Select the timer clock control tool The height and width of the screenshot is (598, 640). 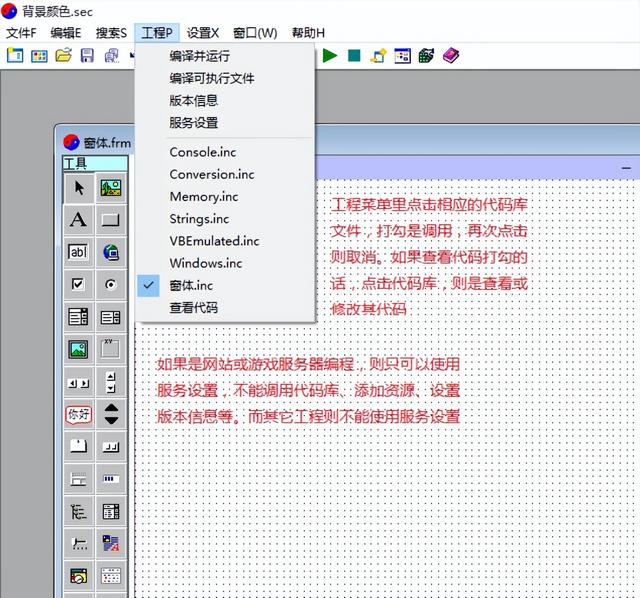(x=79, y=576)
